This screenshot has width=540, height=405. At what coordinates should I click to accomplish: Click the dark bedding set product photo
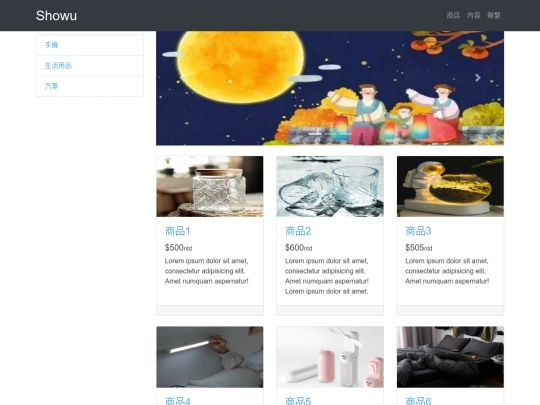(x=450, y=357)
